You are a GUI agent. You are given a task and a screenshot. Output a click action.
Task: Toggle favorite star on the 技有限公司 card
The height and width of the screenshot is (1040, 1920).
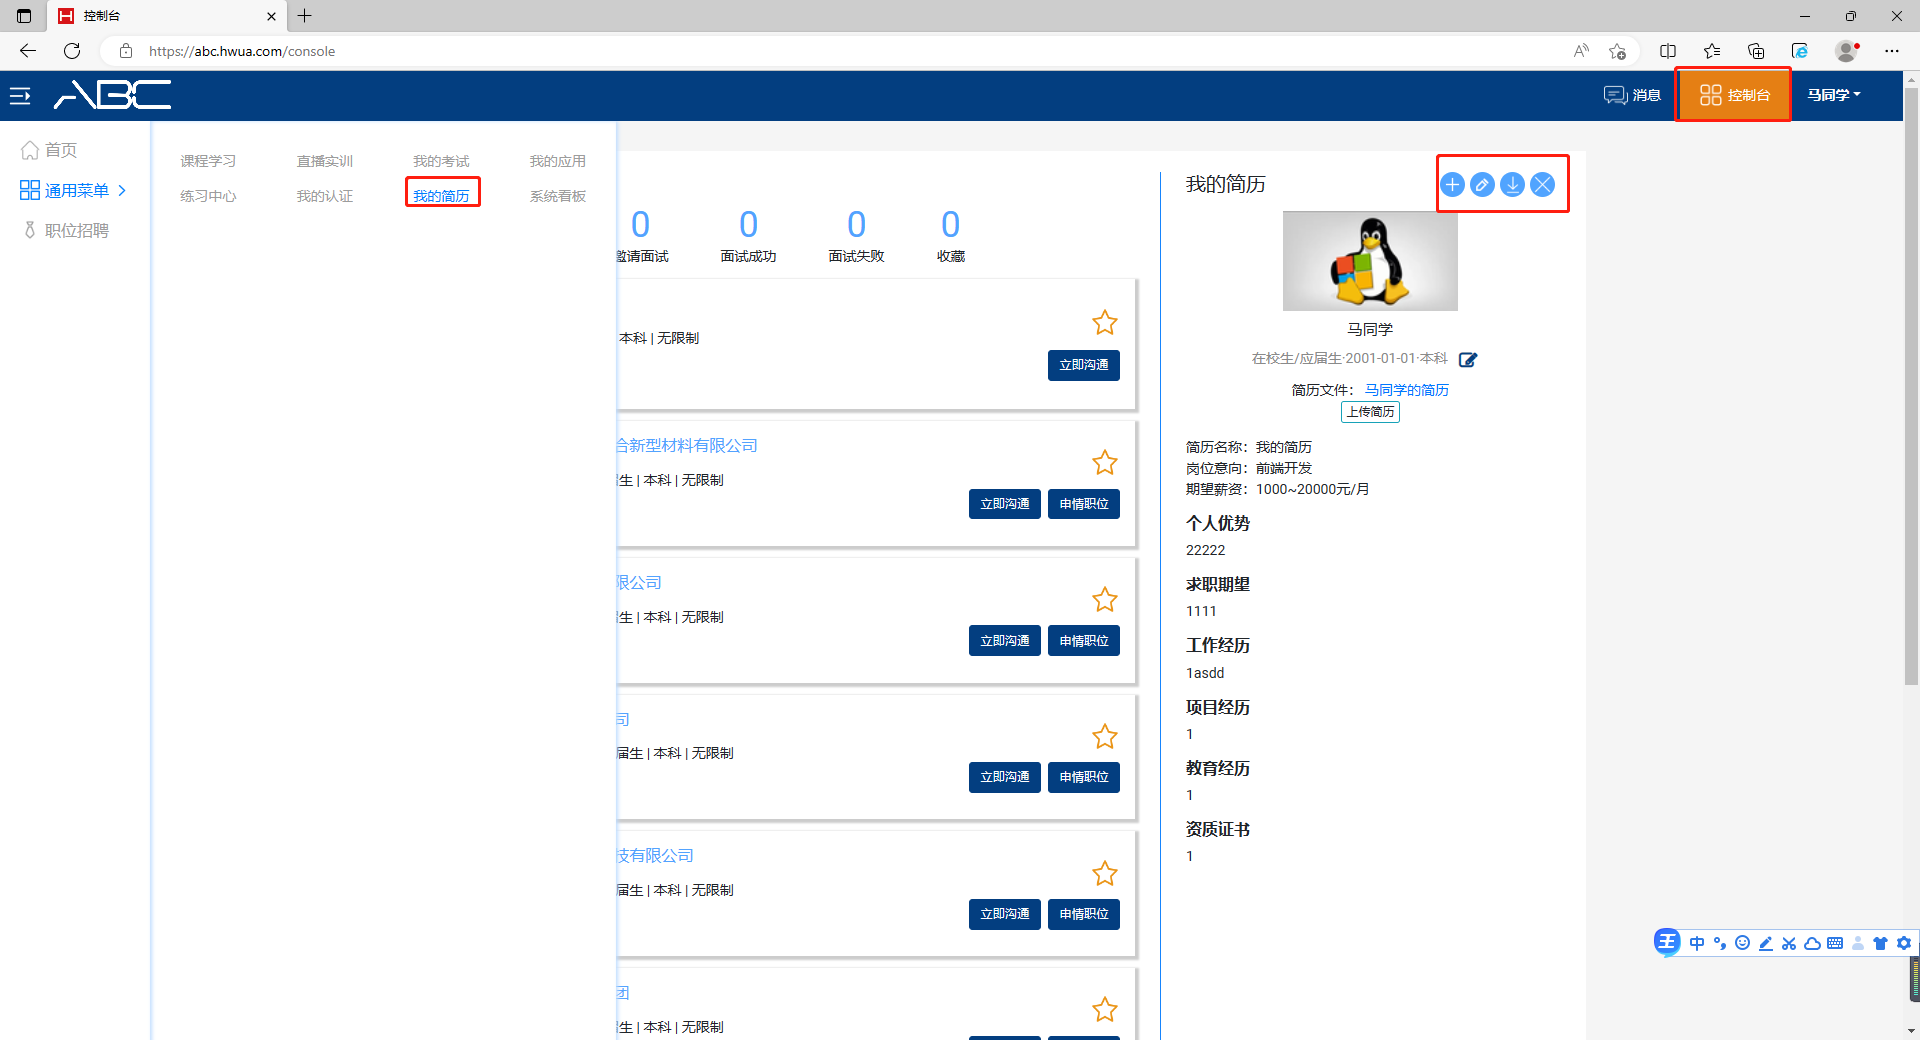point(1104,874)
